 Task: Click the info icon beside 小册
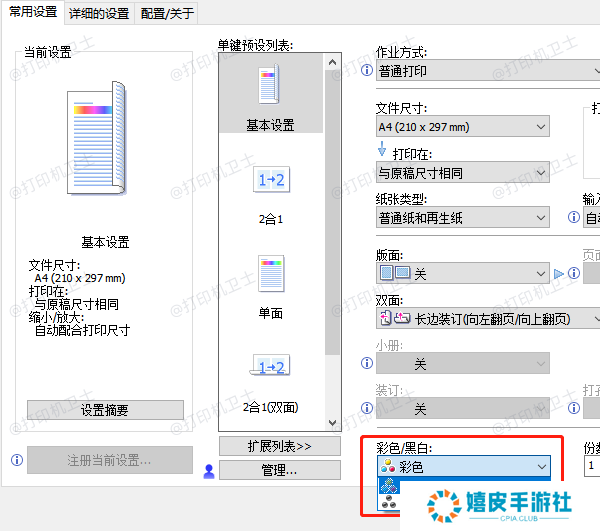[x=367, y=363]
